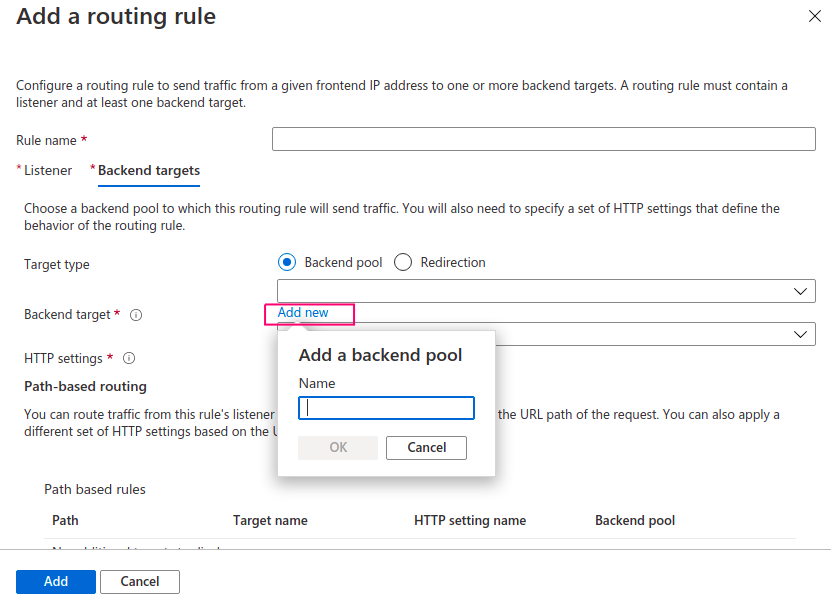Show info tooltip icon beside Backend target
The image size is (831, 601).
(136, 315)
